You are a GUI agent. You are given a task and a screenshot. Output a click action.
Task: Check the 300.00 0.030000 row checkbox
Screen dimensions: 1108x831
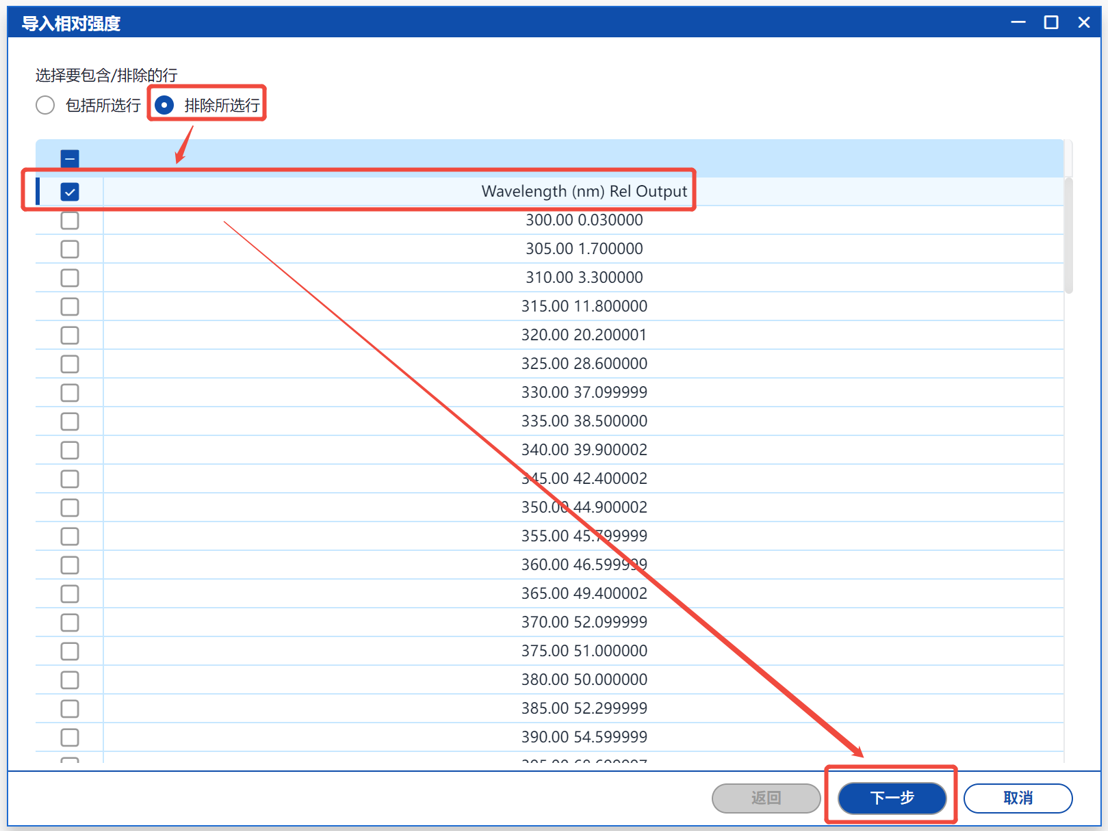coord(70,220)
